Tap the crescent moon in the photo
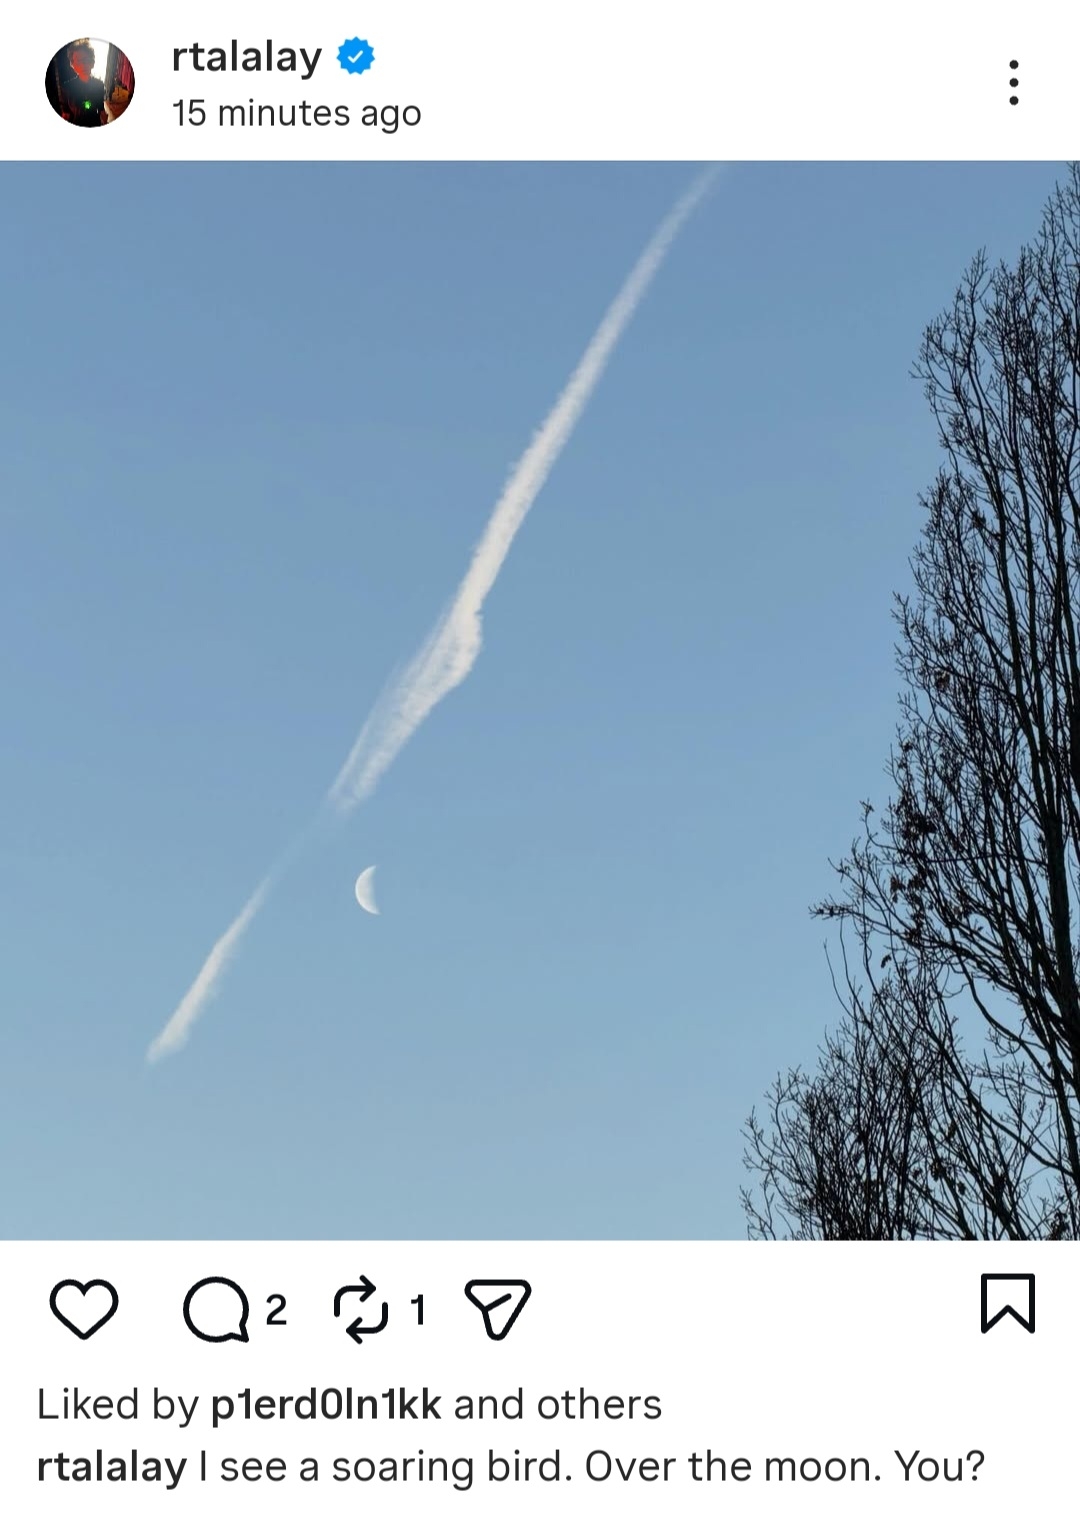 (368, 889)
